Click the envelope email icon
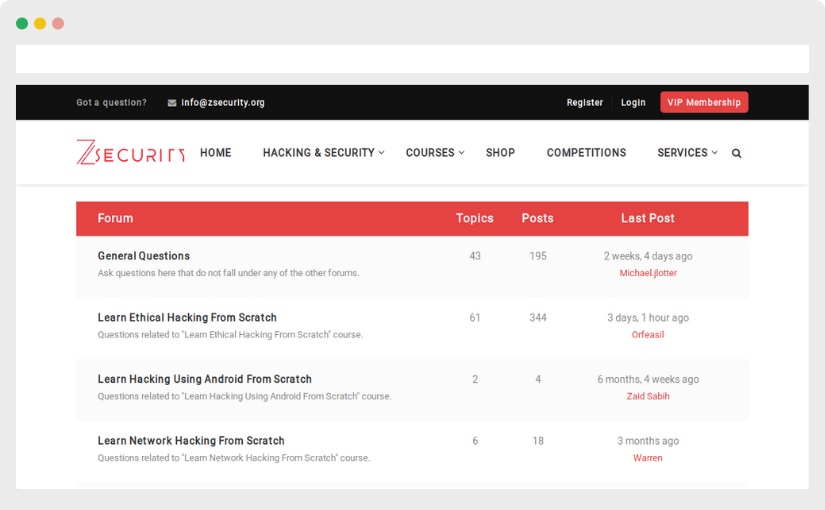825x510 pixels. tap(172, 103)
